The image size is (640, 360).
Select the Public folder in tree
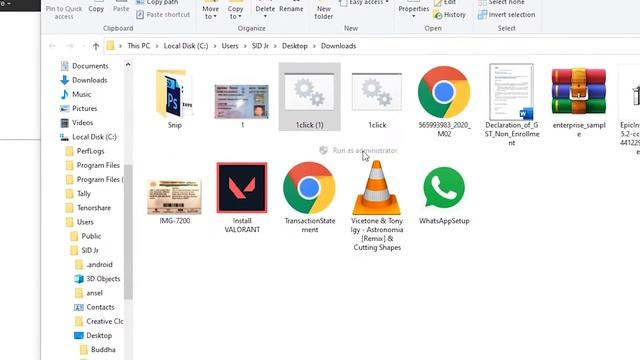(86, 236)
